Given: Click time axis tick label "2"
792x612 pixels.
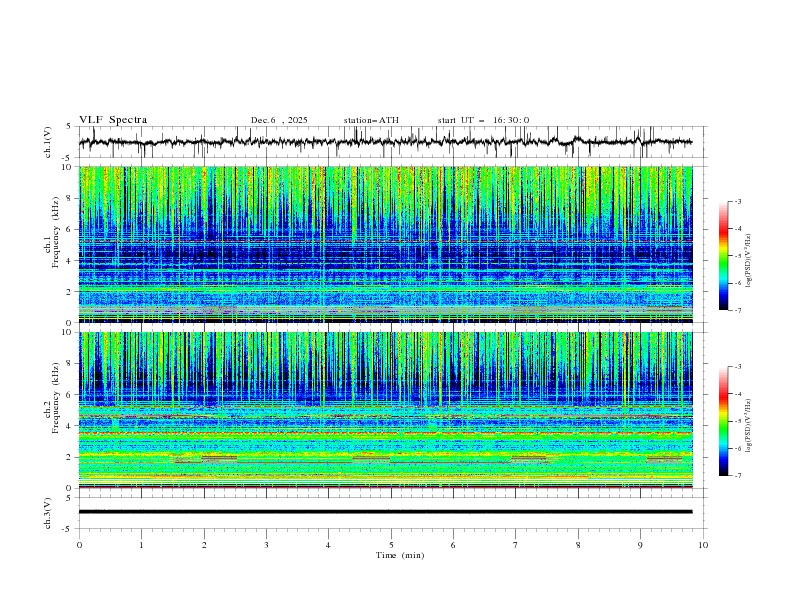Looking at the screenshot, I should pos(204,545).
